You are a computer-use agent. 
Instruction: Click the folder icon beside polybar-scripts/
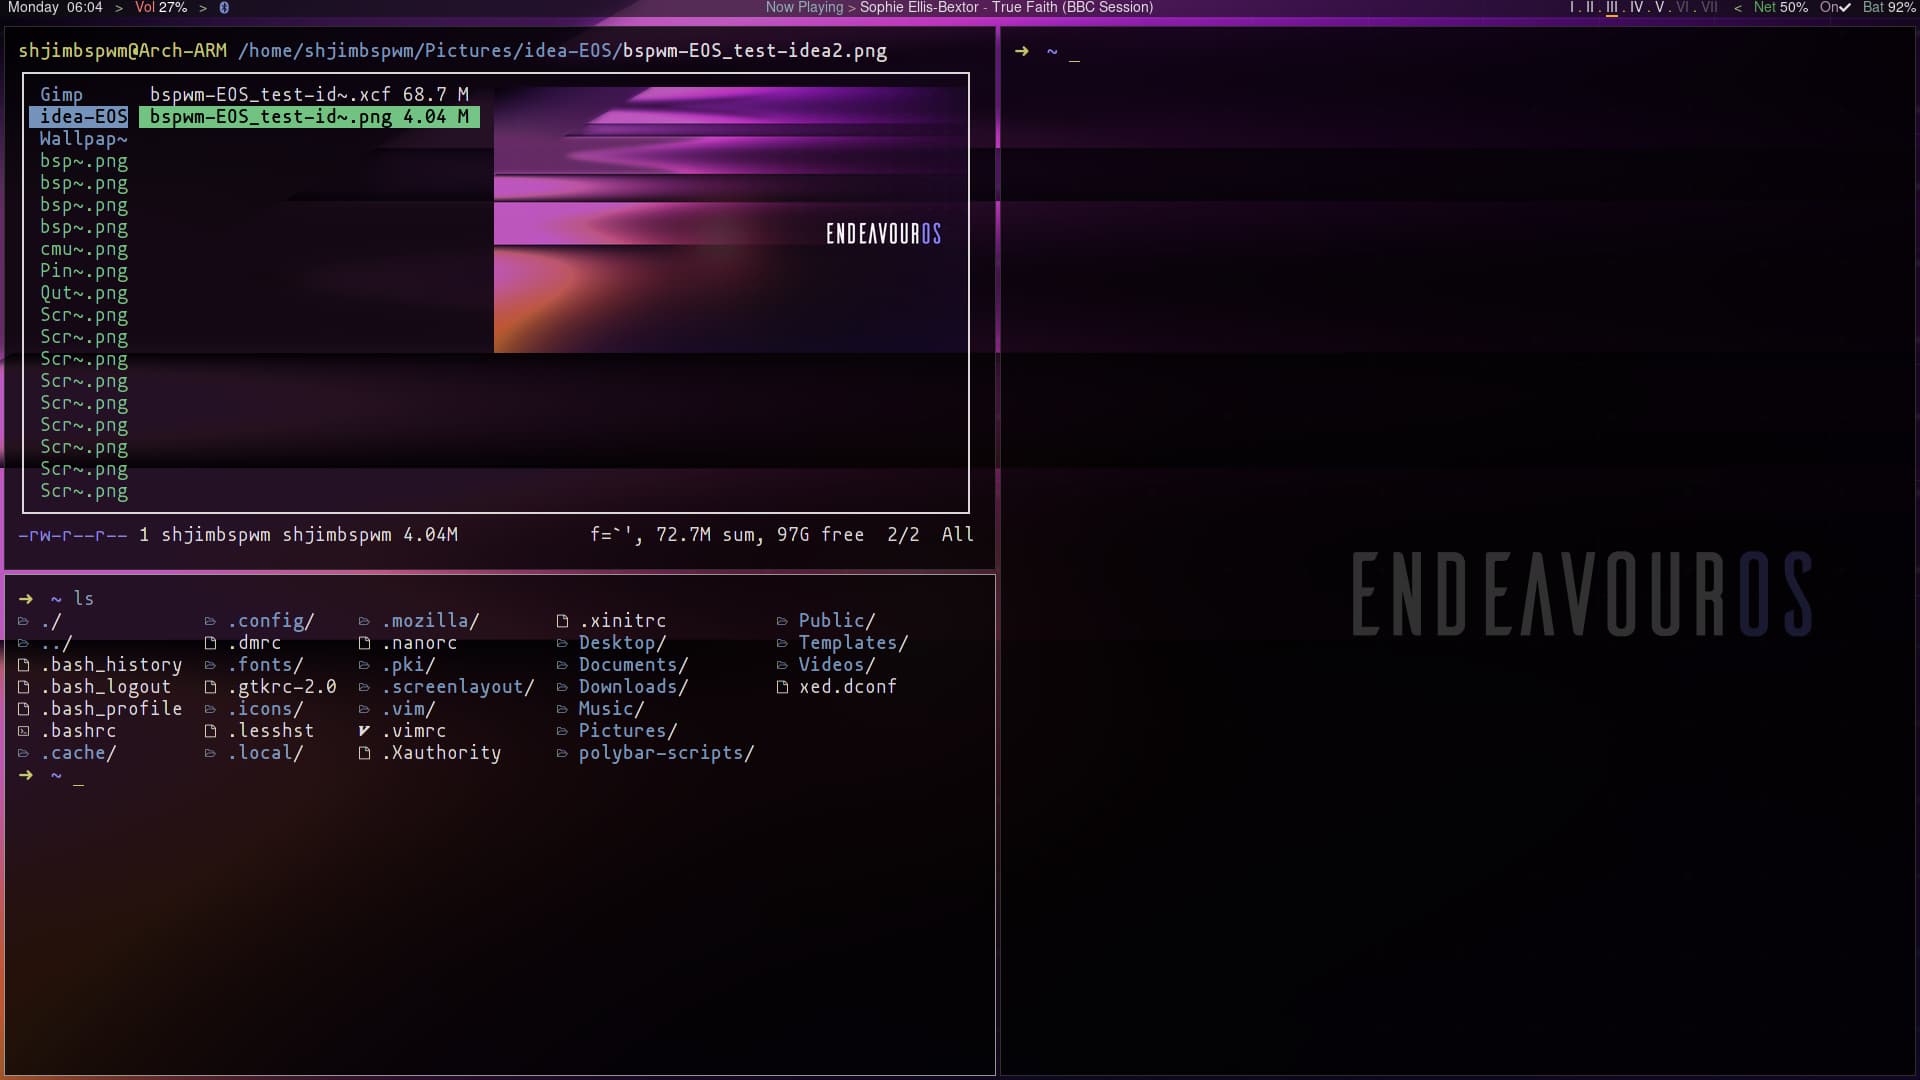coord(562,753)
